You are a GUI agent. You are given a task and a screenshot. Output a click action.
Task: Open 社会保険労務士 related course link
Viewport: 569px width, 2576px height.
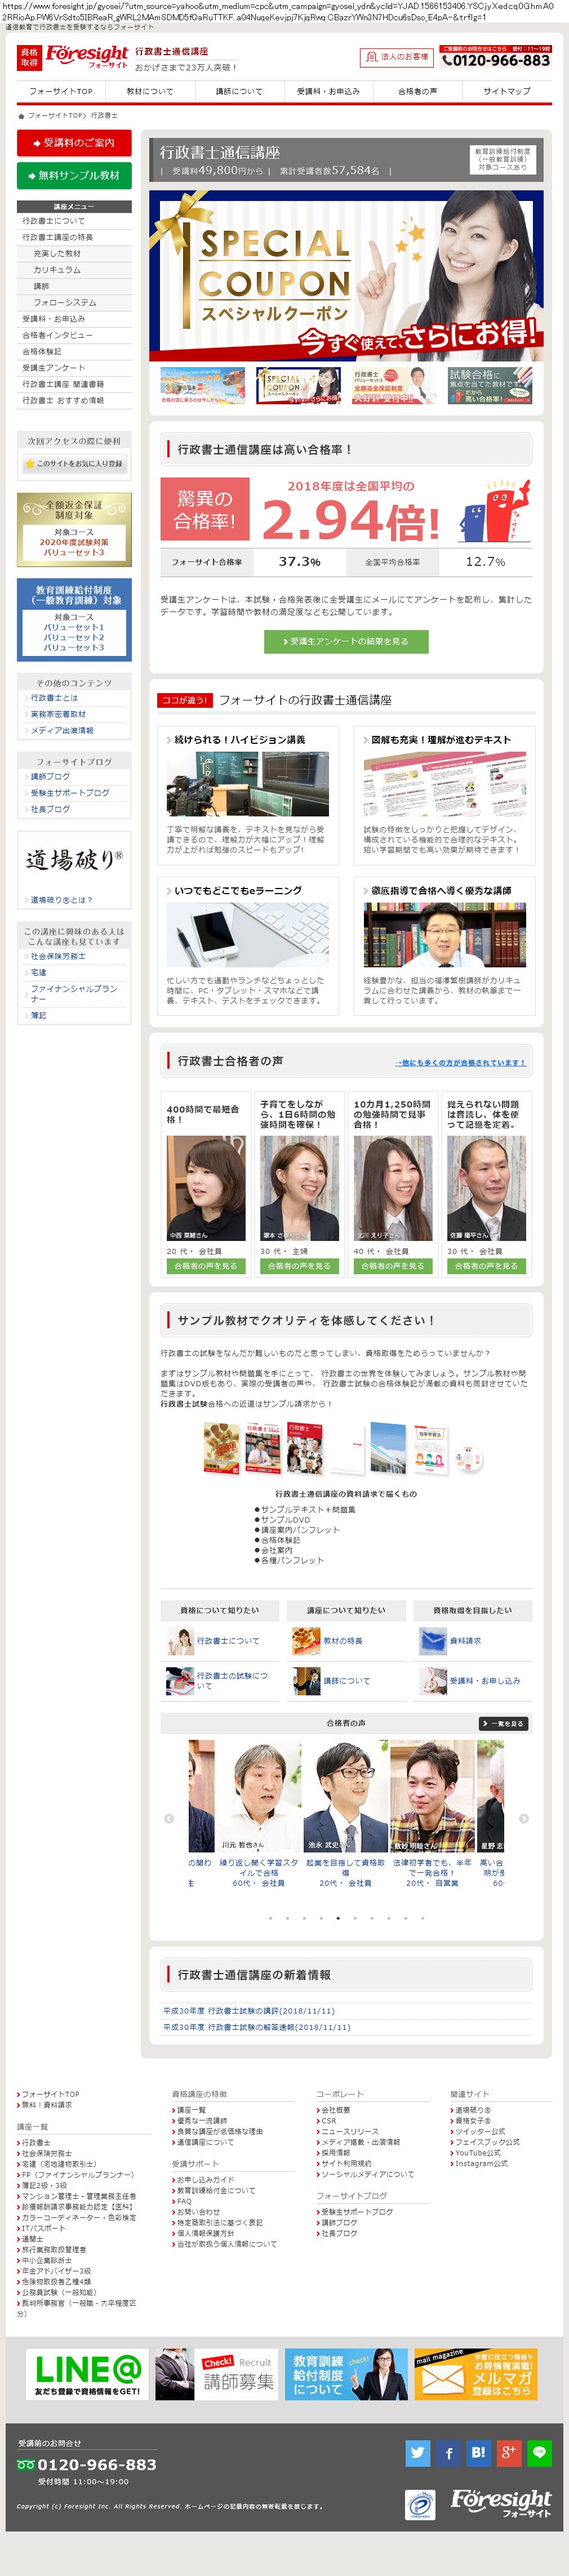(x=58, y=956)
